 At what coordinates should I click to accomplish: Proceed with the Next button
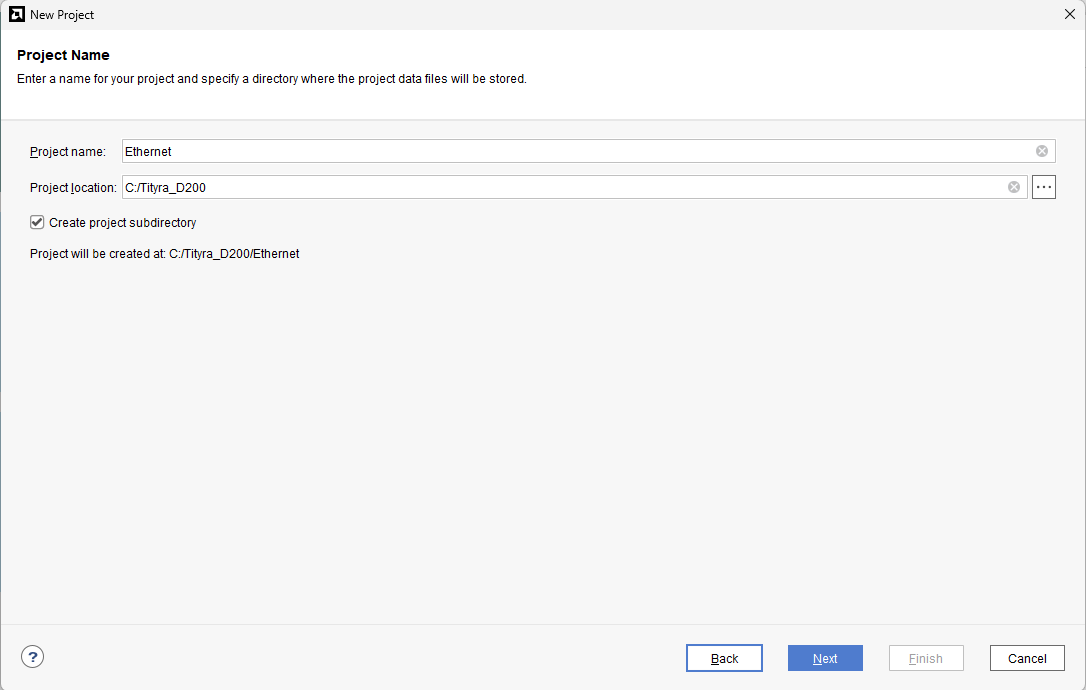(x=825, y=658)
